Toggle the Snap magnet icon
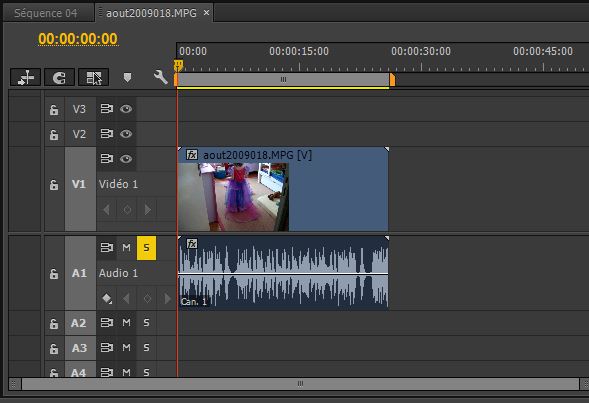Screen dimensions: 589x403 click(59, 77)
